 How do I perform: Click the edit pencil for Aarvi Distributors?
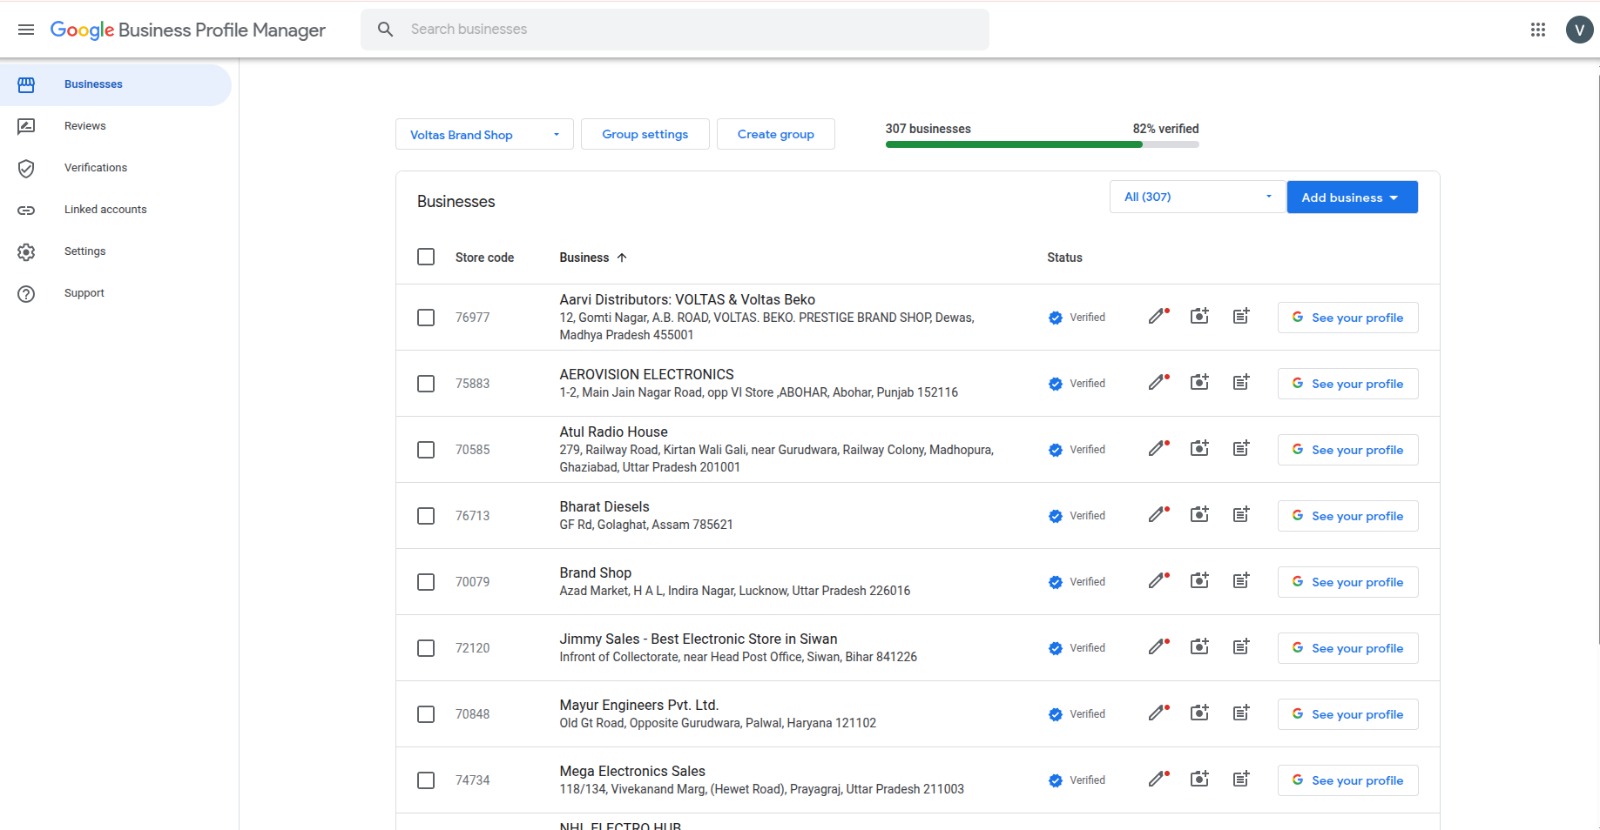tap(1157, 317)
